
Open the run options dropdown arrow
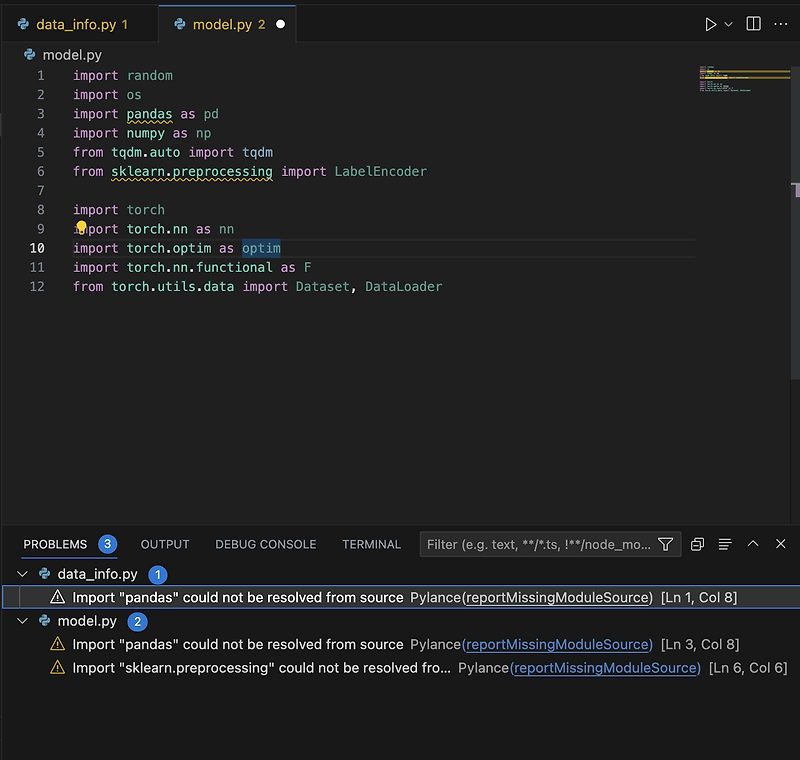729,24
